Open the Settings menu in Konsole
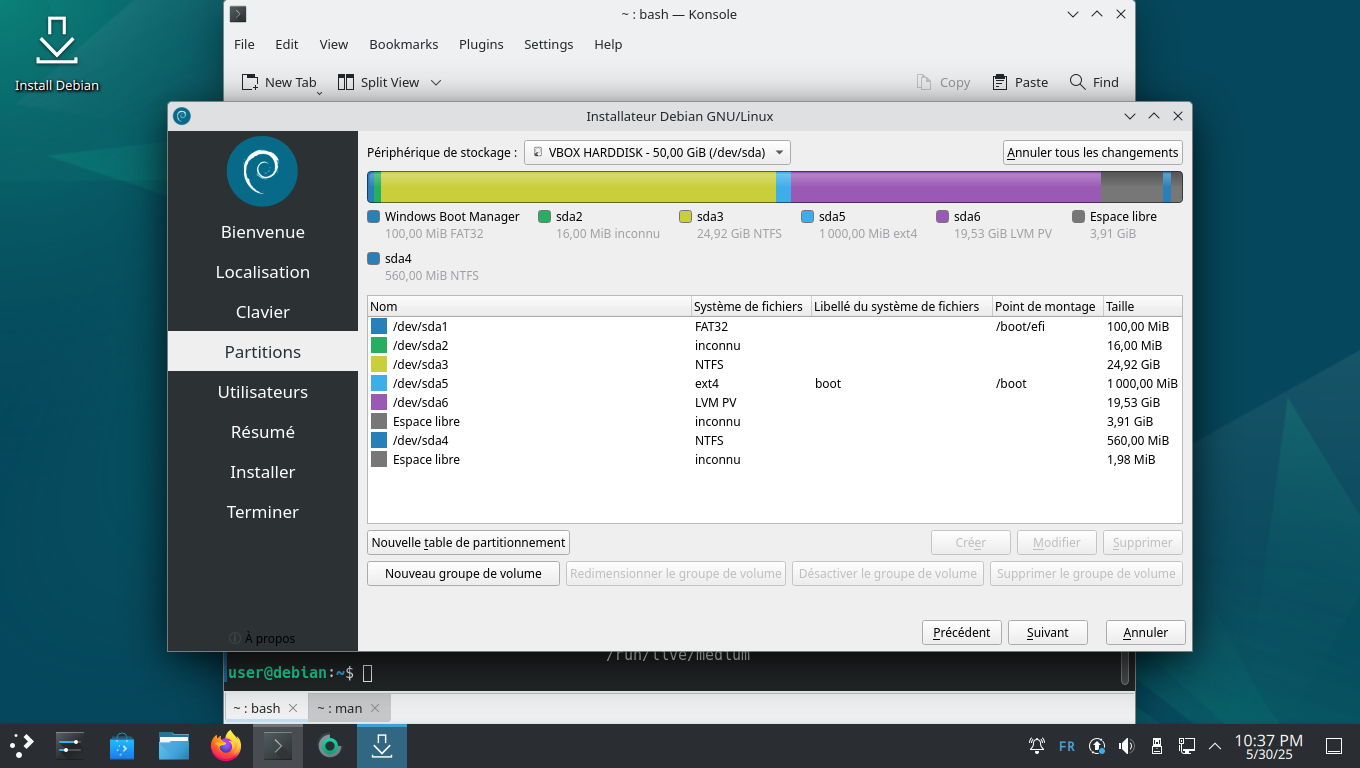Screen dimensions: 1360x768 [549, 44]
